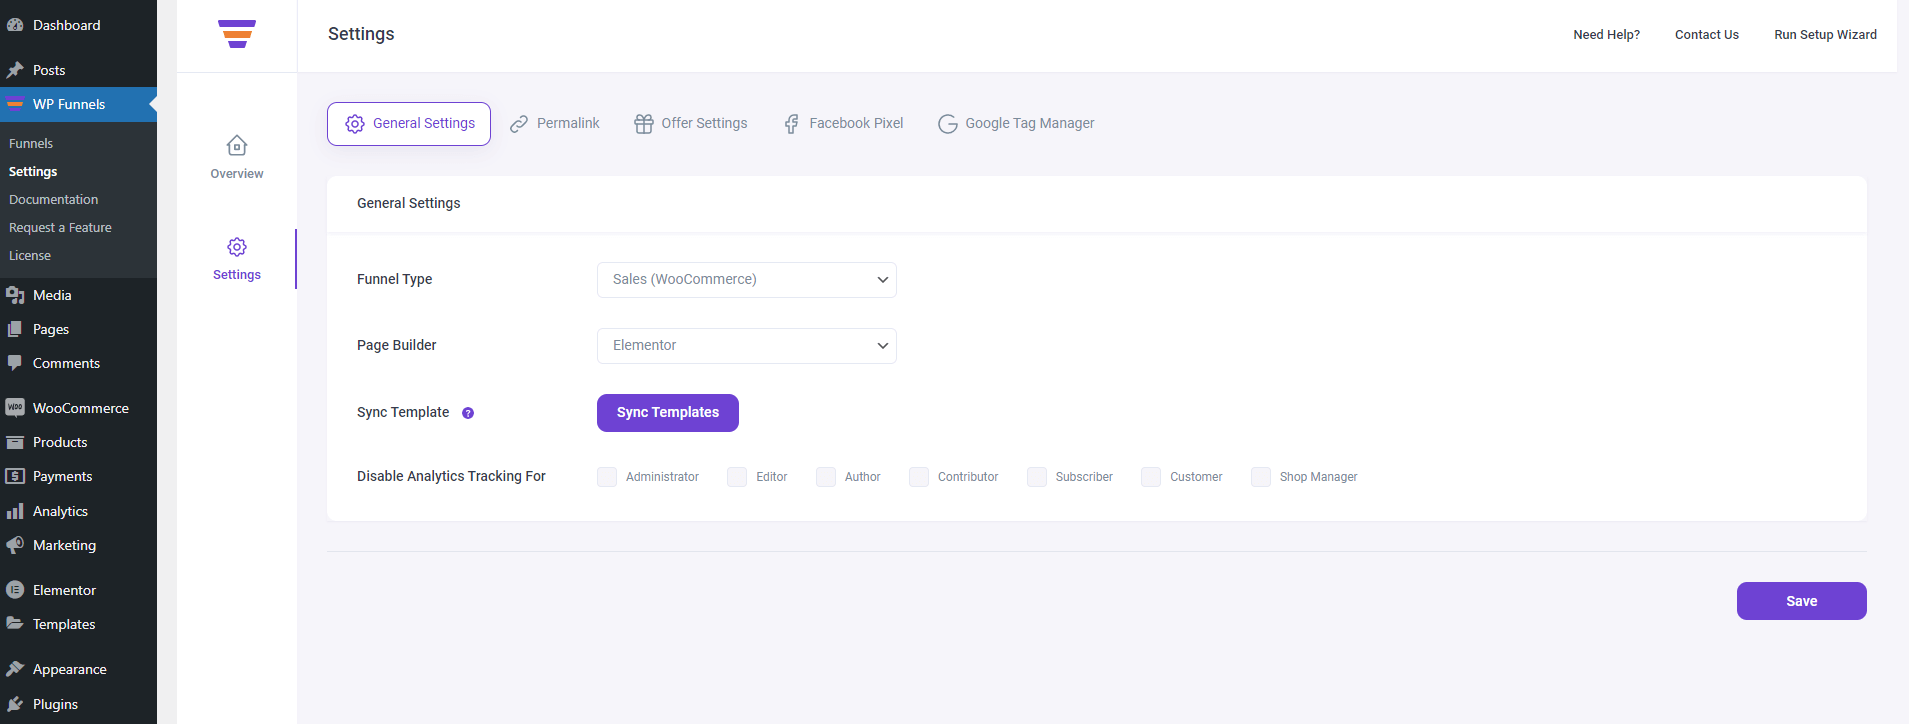Check the Subscriber tracking checkbox
The image size is (1909, 724).
(x=1037, y=477)
